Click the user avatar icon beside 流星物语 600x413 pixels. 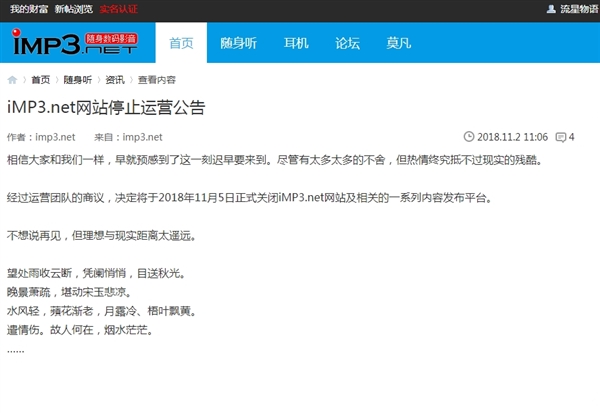[x=551, y=9]
